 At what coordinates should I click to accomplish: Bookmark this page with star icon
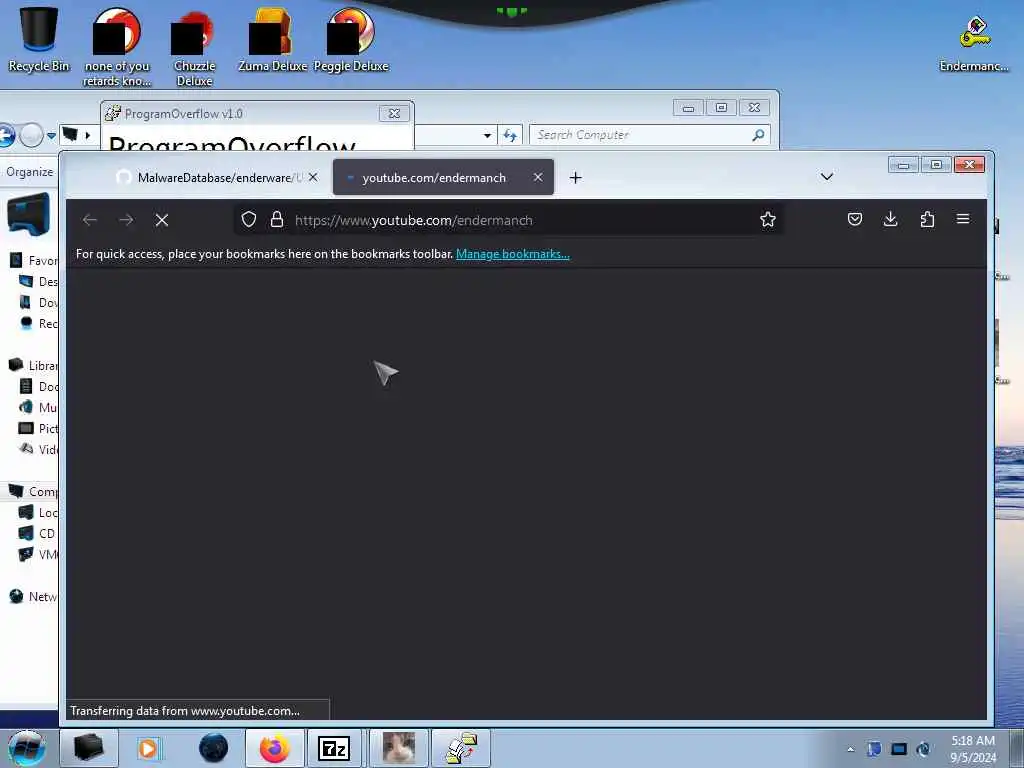pos(768,219)
